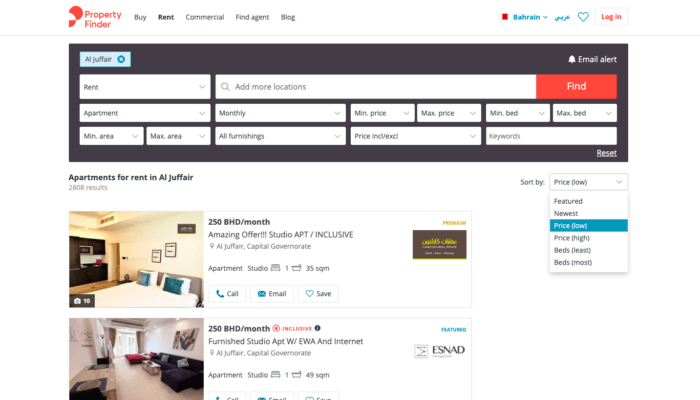The height and width of the screenshot is (400, 700).
Task: Open saved properties heart icon in header
Action: click(583, 17)
